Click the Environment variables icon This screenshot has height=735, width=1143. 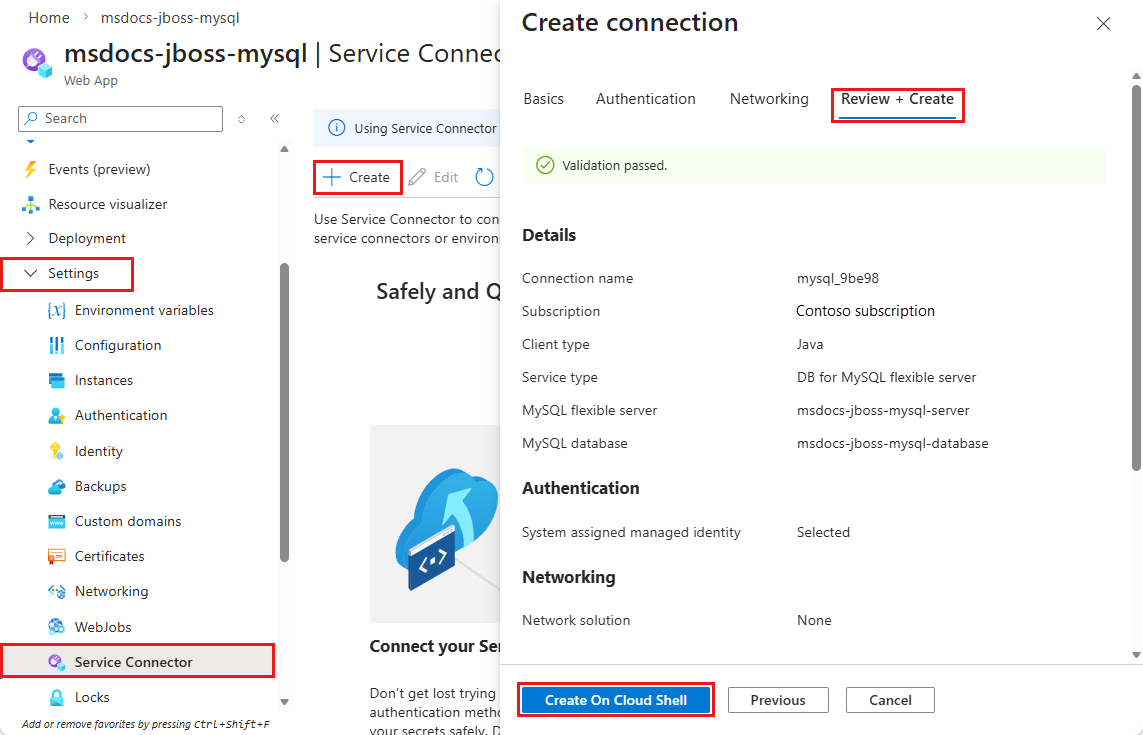(x=56, y=311)
